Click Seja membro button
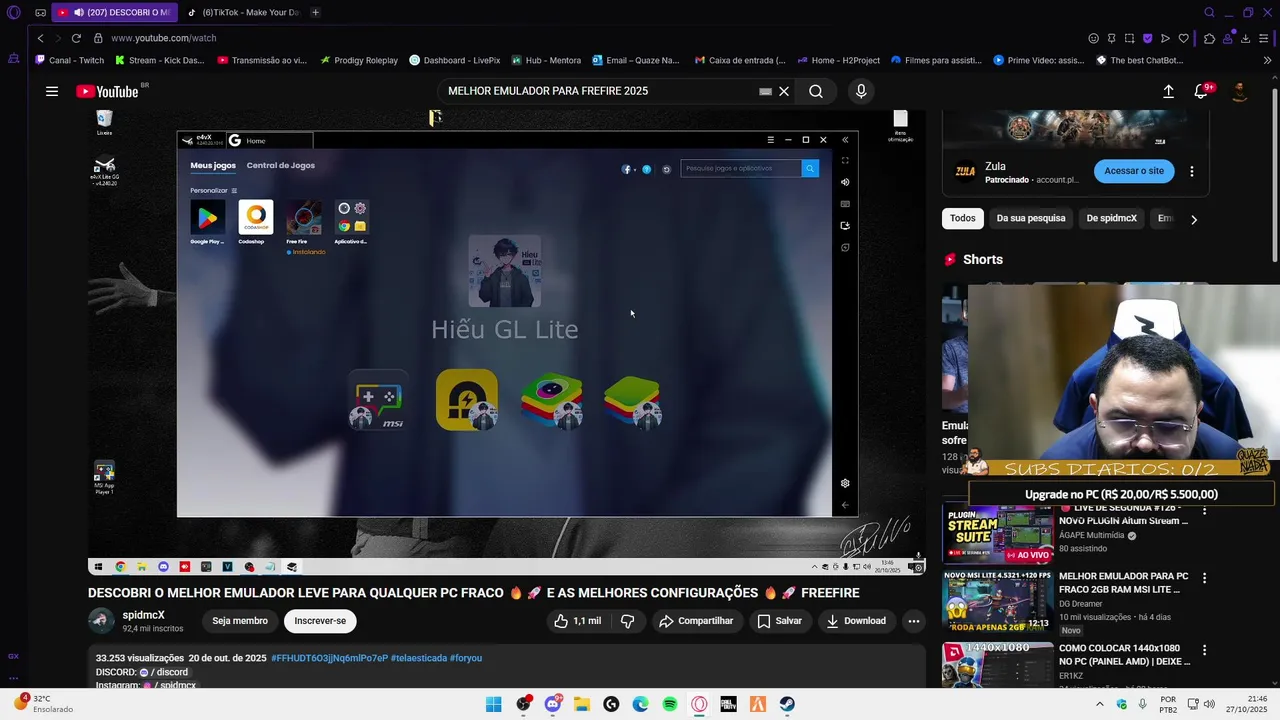Screen dimensions: 1280x720 [x=240, y=621]
